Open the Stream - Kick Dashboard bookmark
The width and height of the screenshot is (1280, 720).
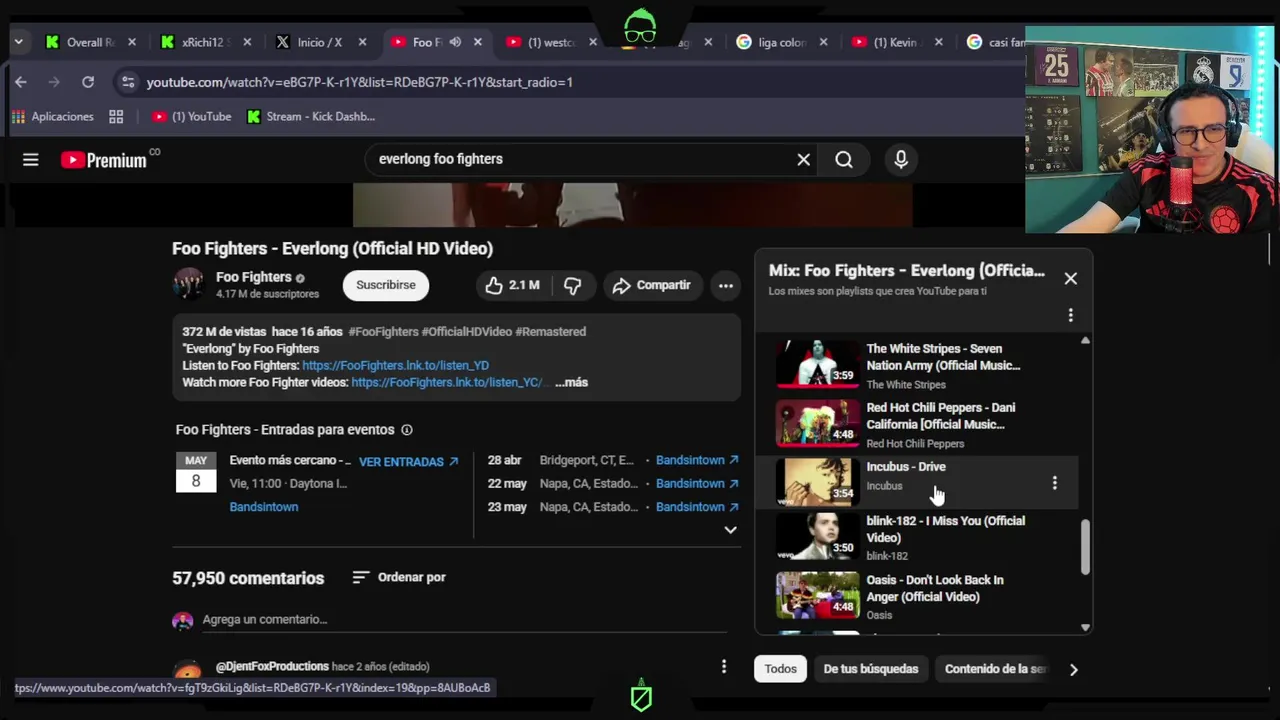[311, 116]
